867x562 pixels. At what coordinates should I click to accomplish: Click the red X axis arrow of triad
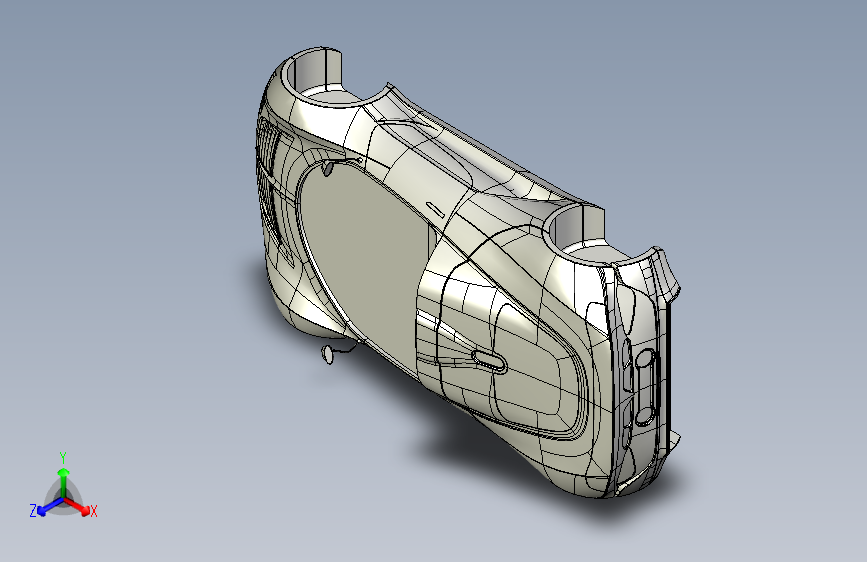tap(76, 506)
